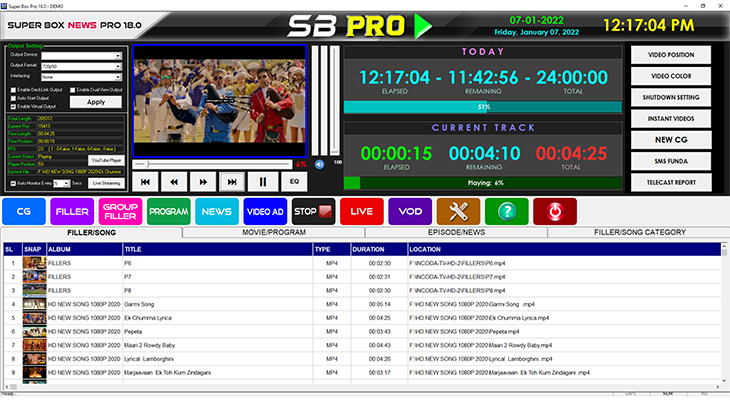Open the NEWS module
Screen dimensions: 730x400
217,211
